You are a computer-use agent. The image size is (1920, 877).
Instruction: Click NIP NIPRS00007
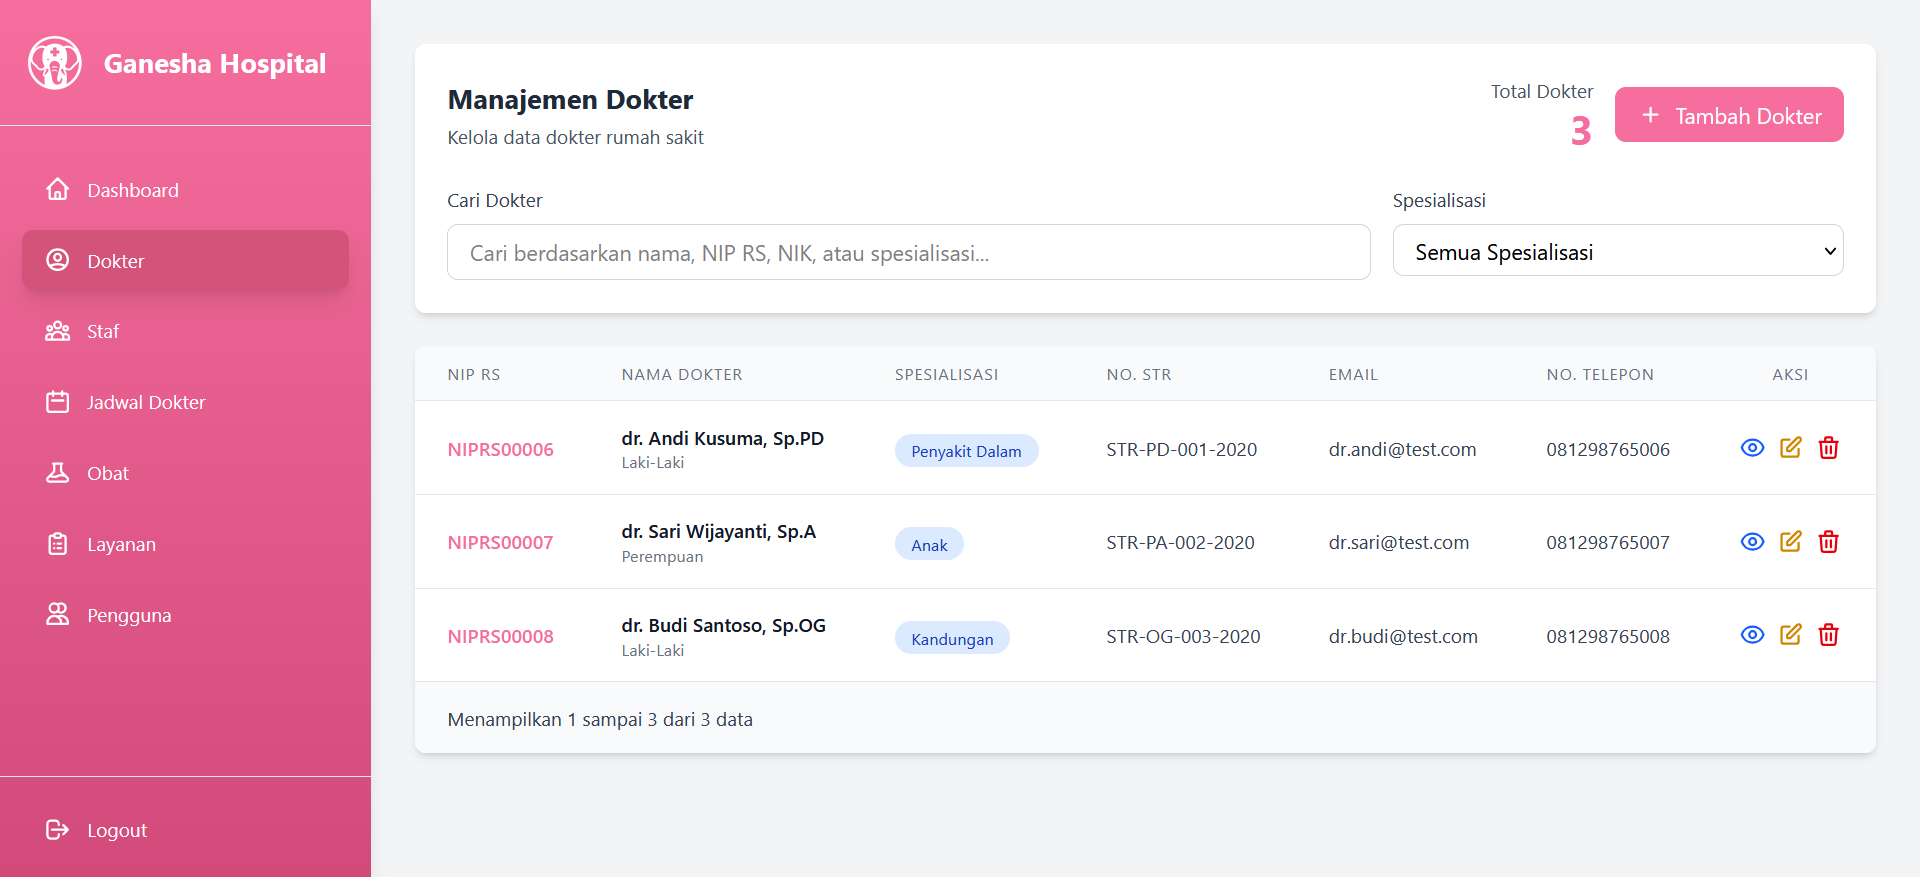point(500,542)
